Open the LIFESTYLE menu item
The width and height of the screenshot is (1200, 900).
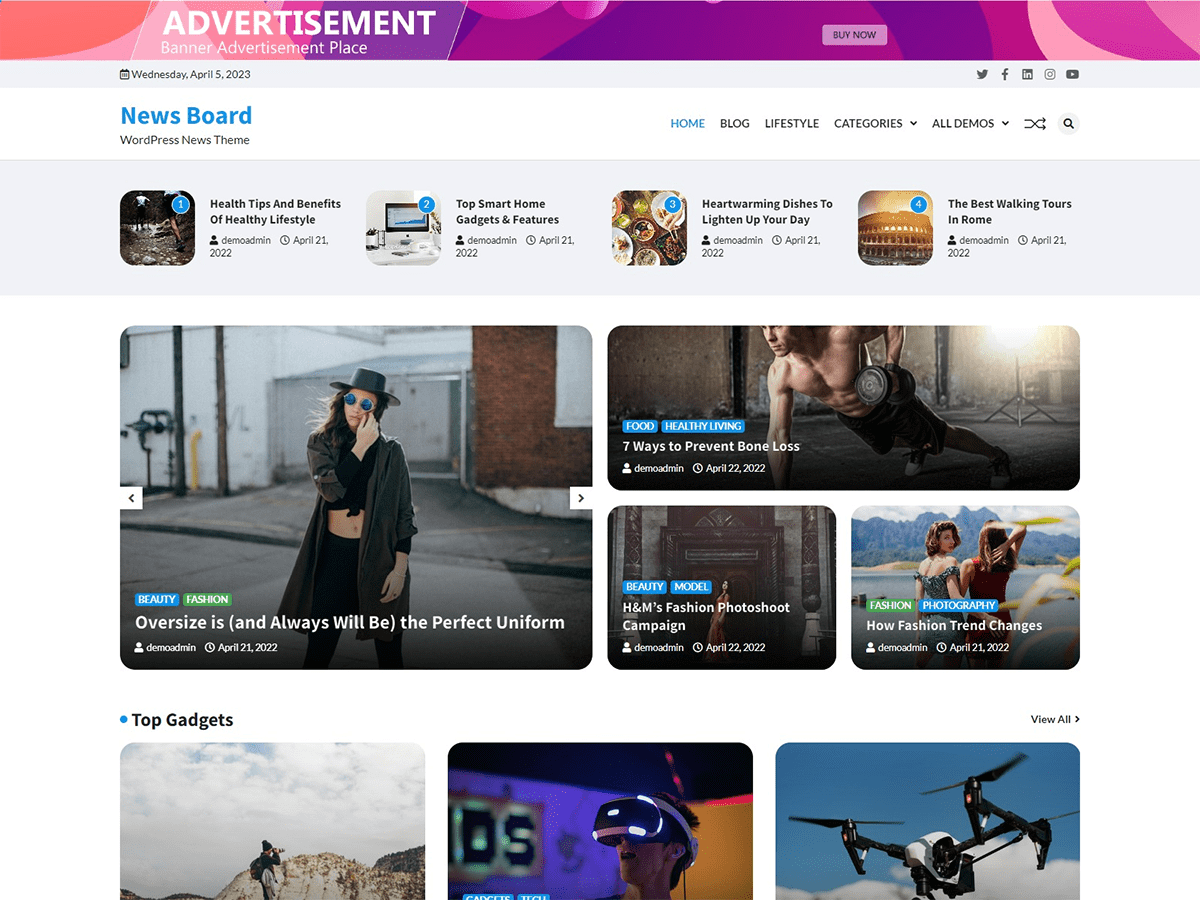[x=791, y=123]
